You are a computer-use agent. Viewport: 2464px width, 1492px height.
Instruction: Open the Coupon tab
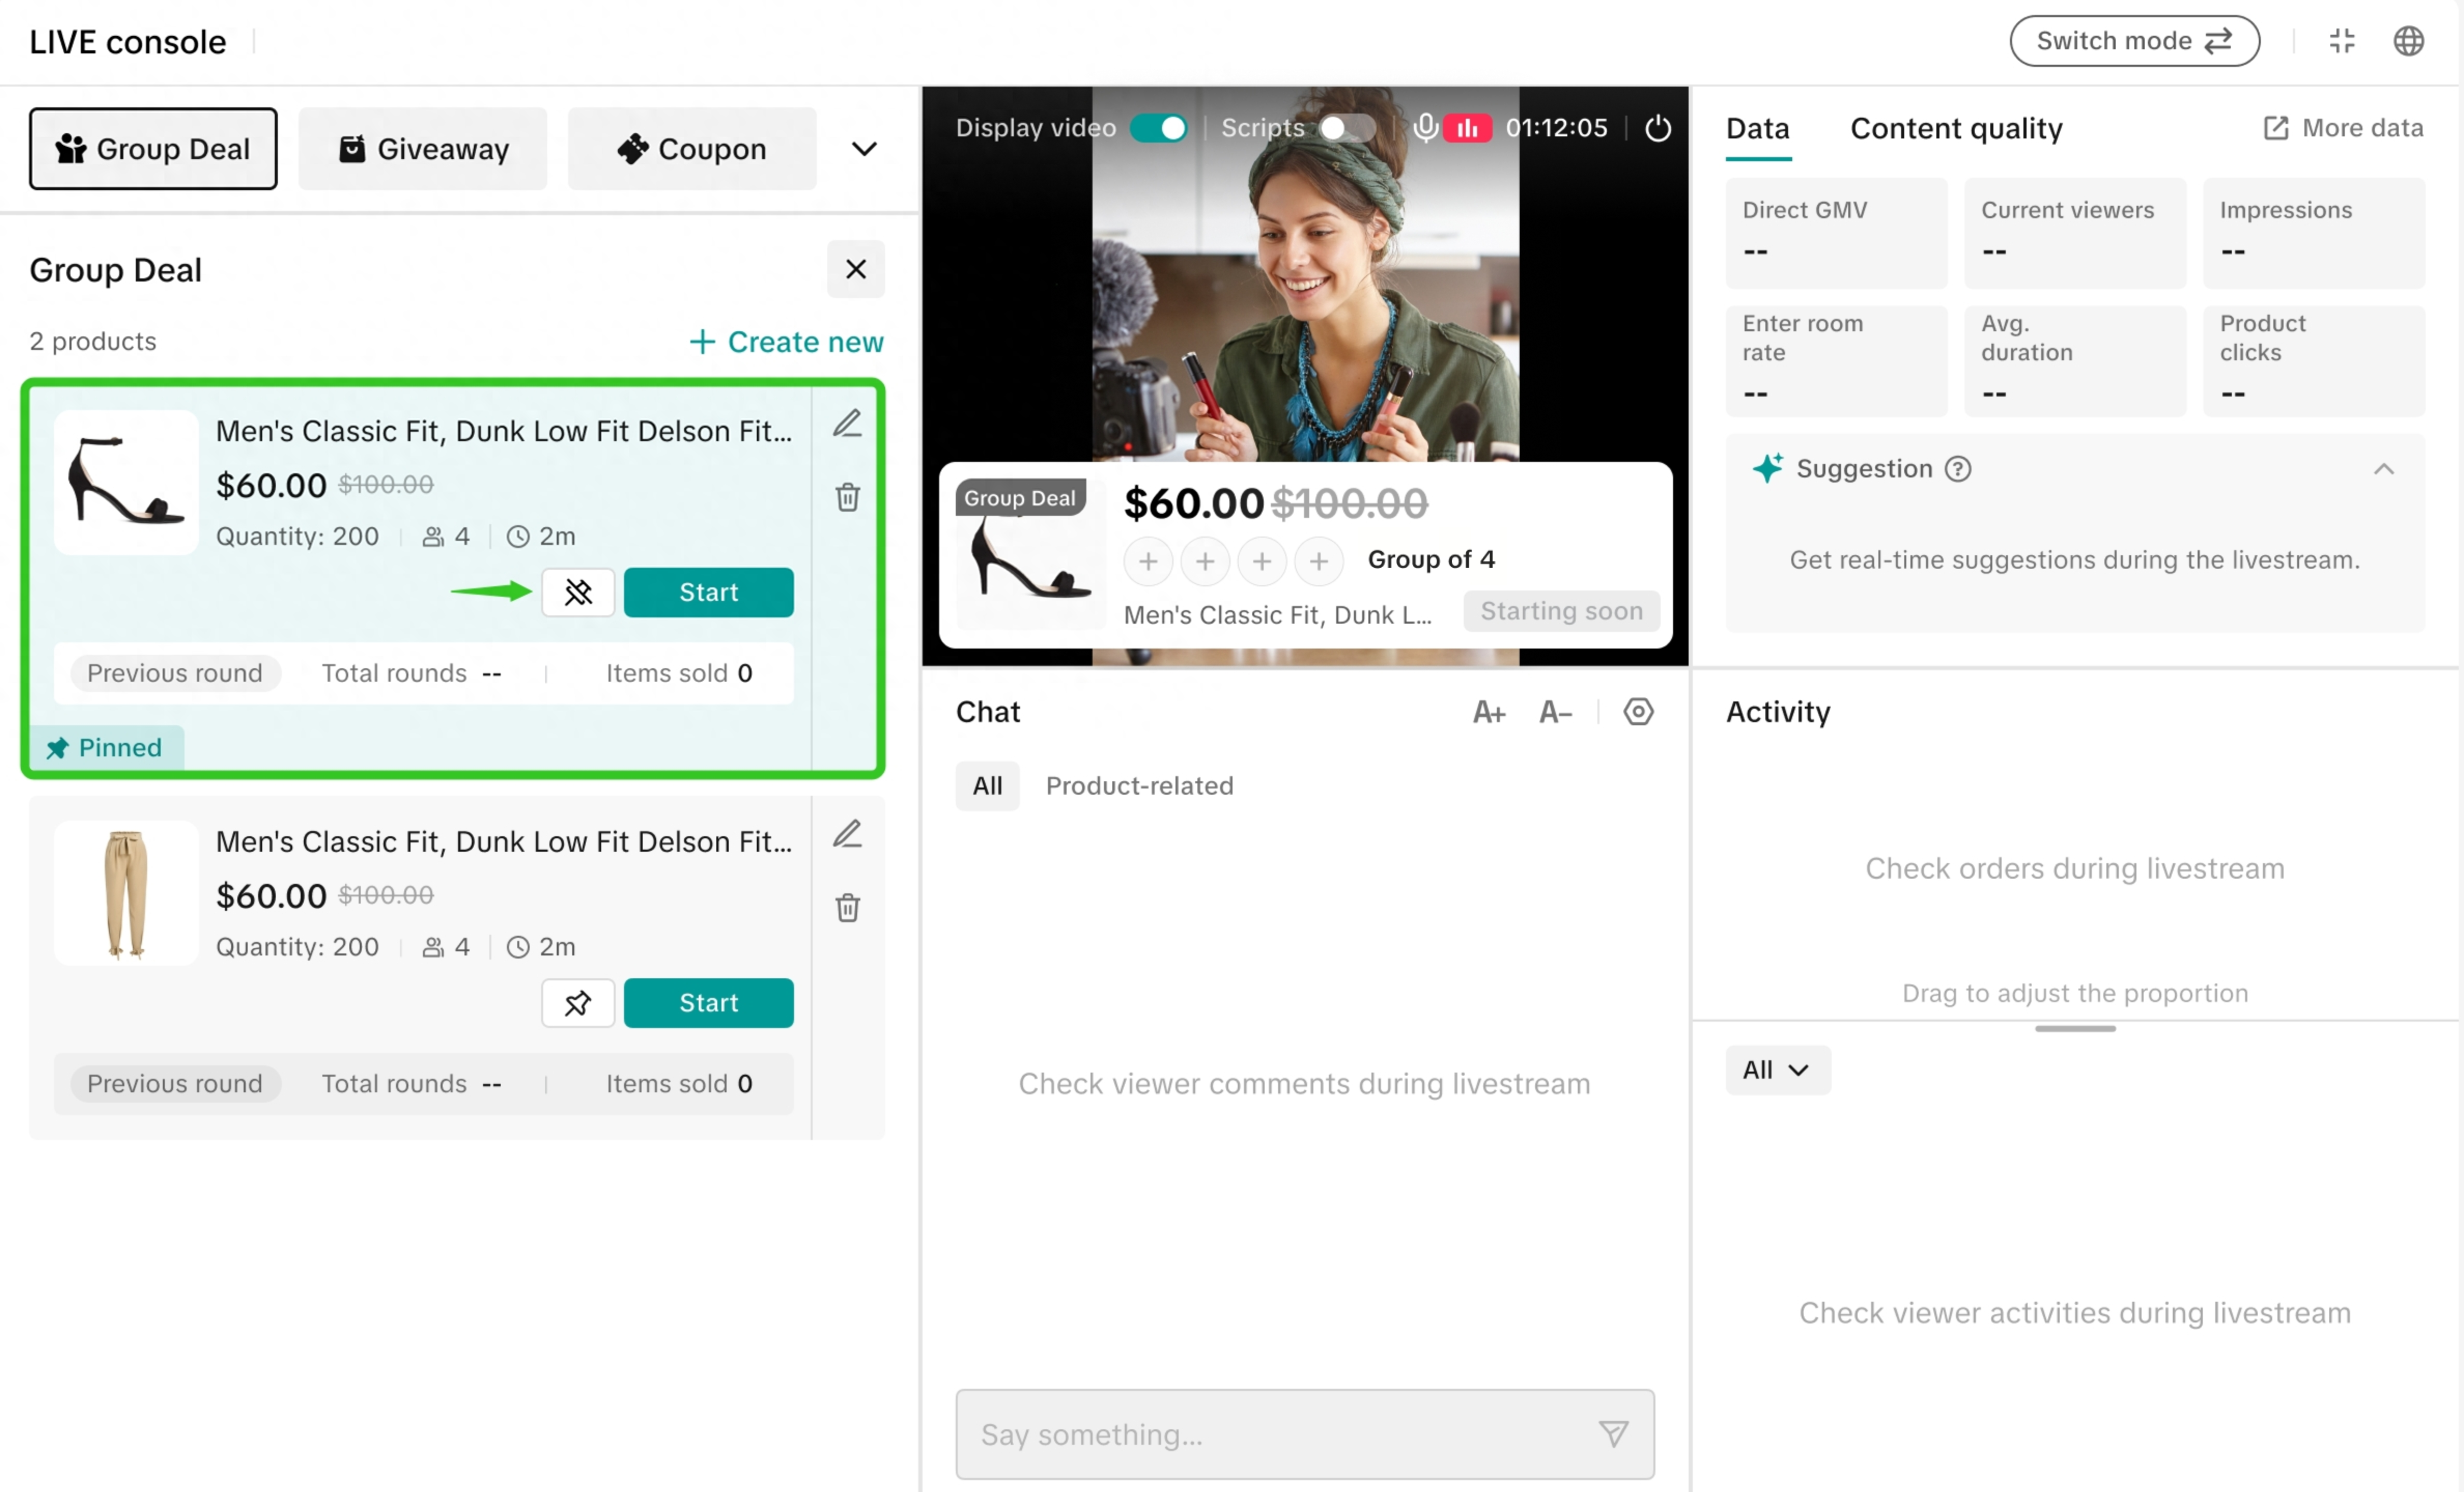pyautogui.click(x=692, y=149)
